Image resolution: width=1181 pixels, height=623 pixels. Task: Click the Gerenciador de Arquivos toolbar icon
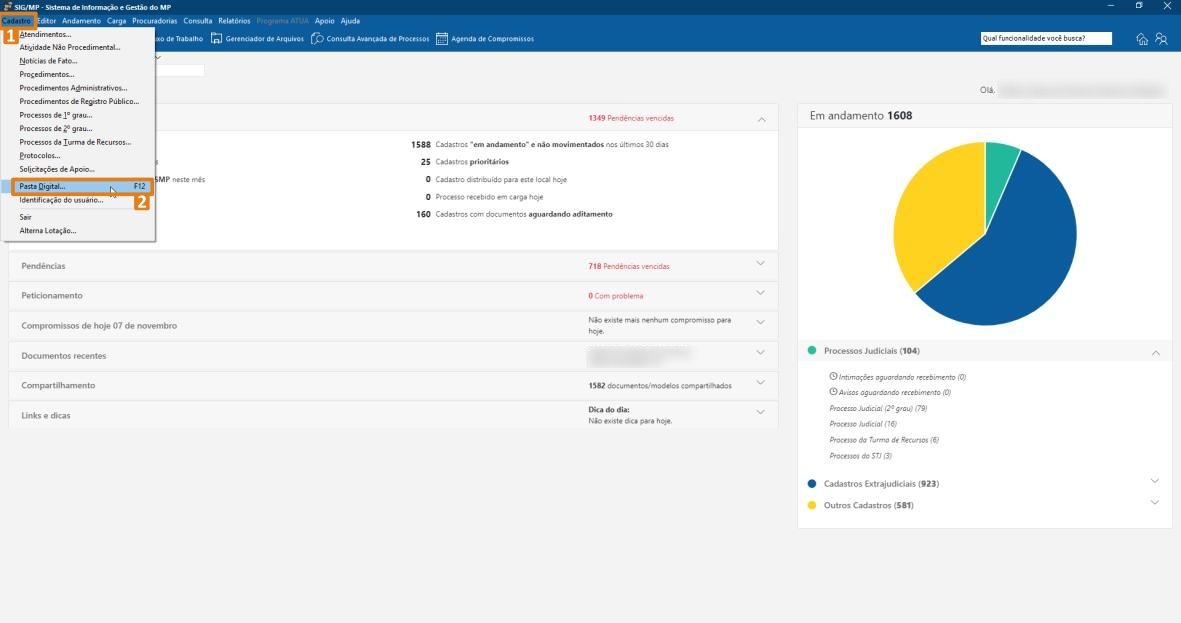(216, 39)
